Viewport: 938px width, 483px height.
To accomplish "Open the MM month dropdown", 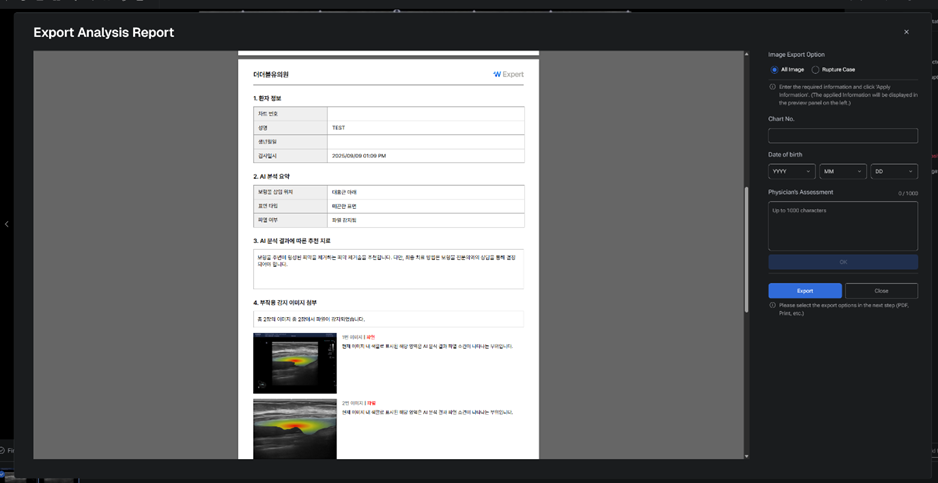I will [x=842, y=171].
